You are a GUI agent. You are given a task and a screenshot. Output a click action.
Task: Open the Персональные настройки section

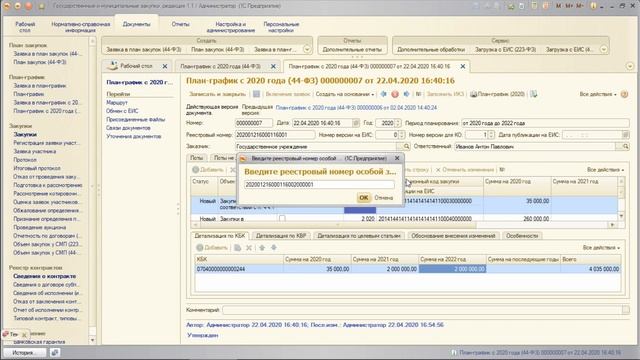(x=281, y=27)
